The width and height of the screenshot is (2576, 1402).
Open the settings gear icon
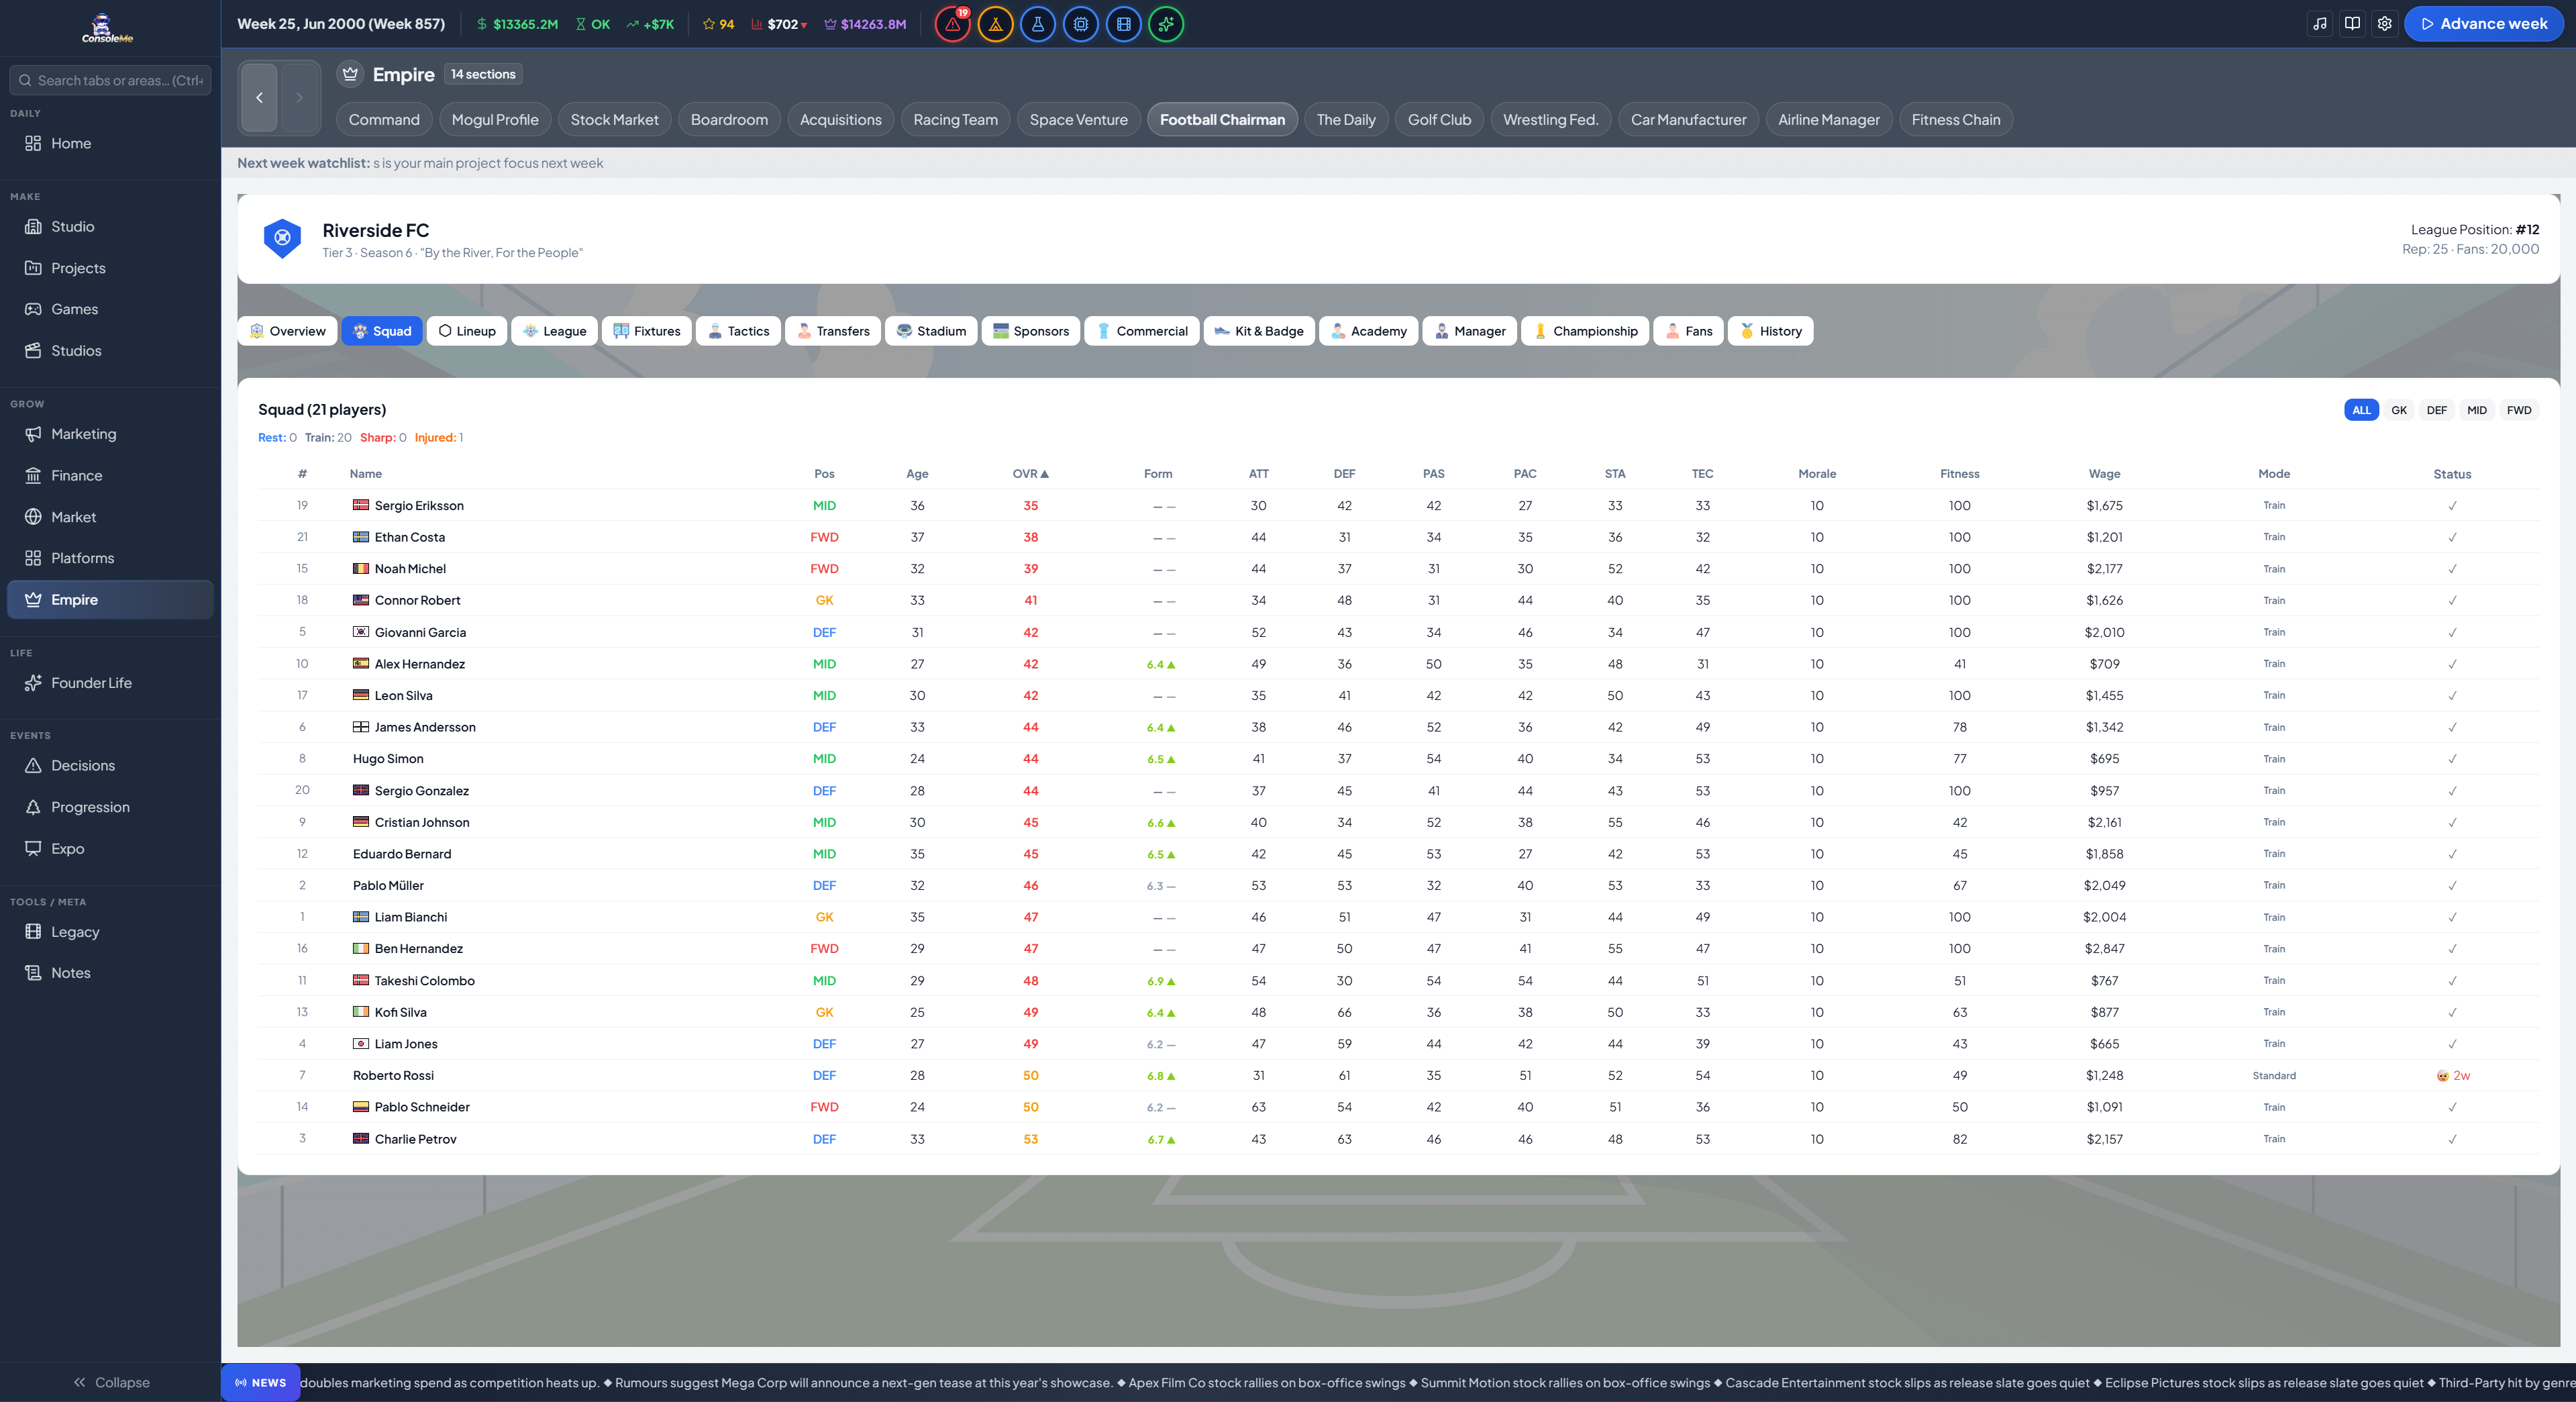2385,24
